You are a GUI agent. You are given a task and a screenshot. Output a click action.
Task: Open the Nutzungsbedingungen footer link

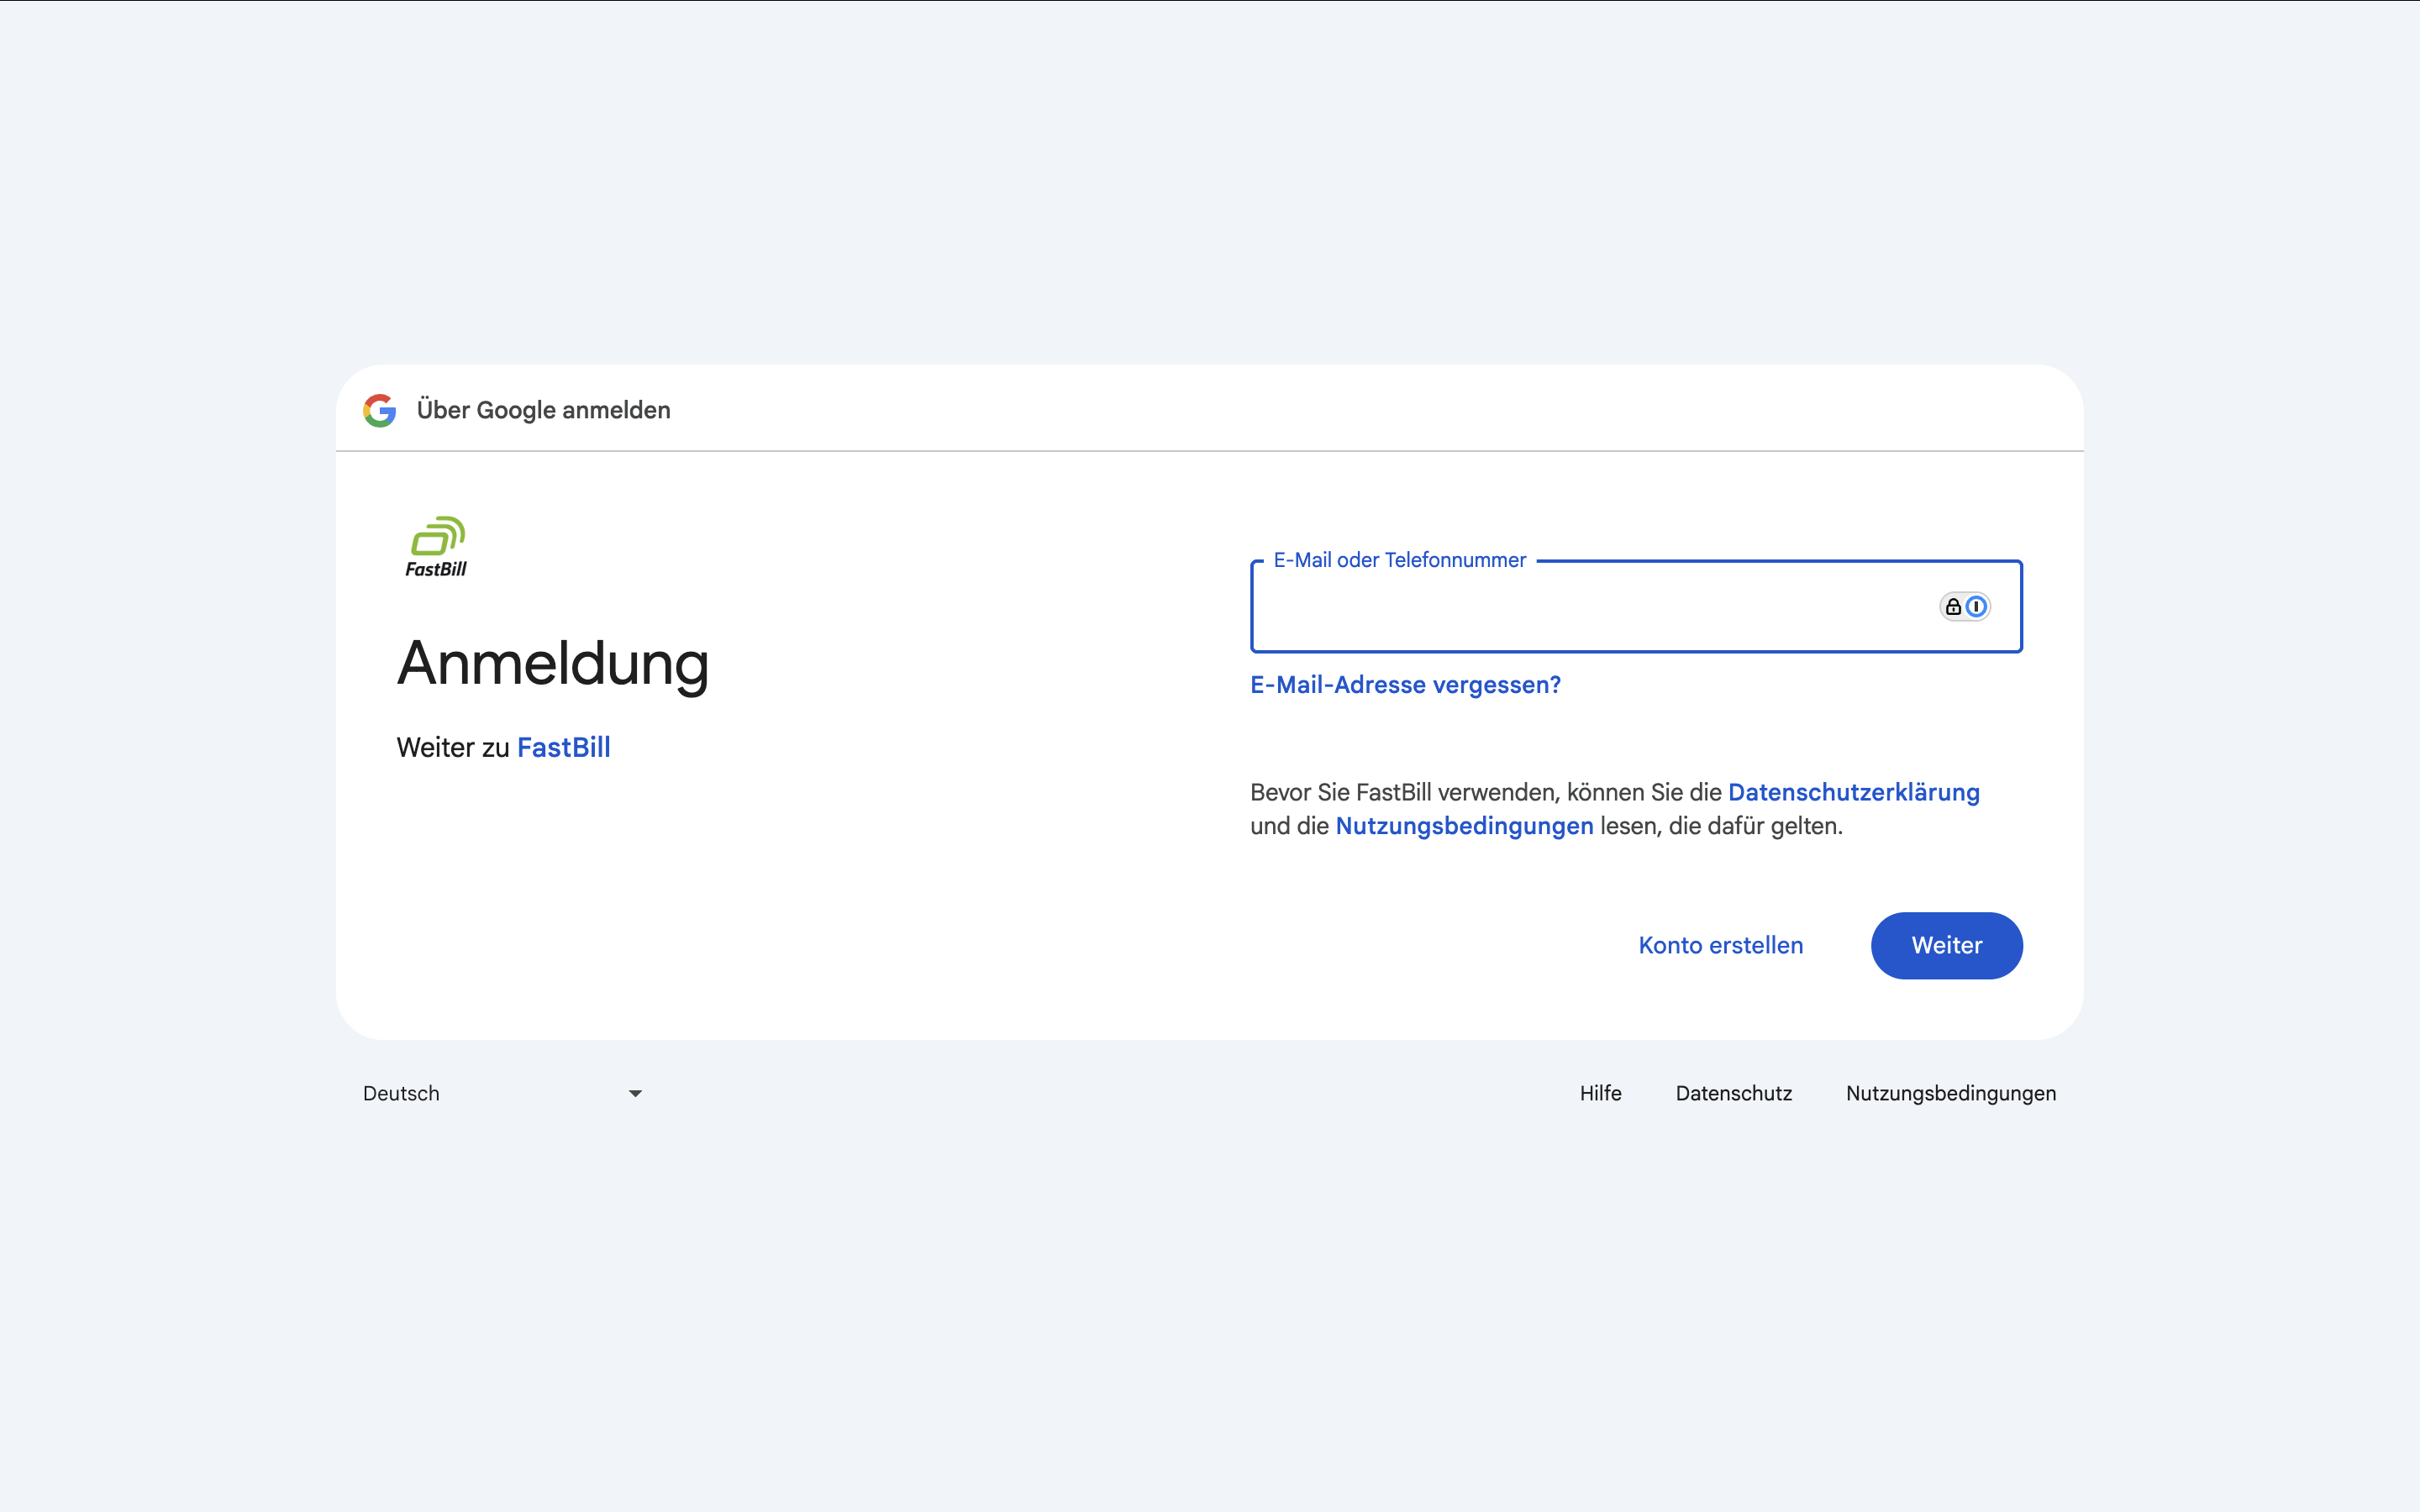[x=1950, y=1093]
